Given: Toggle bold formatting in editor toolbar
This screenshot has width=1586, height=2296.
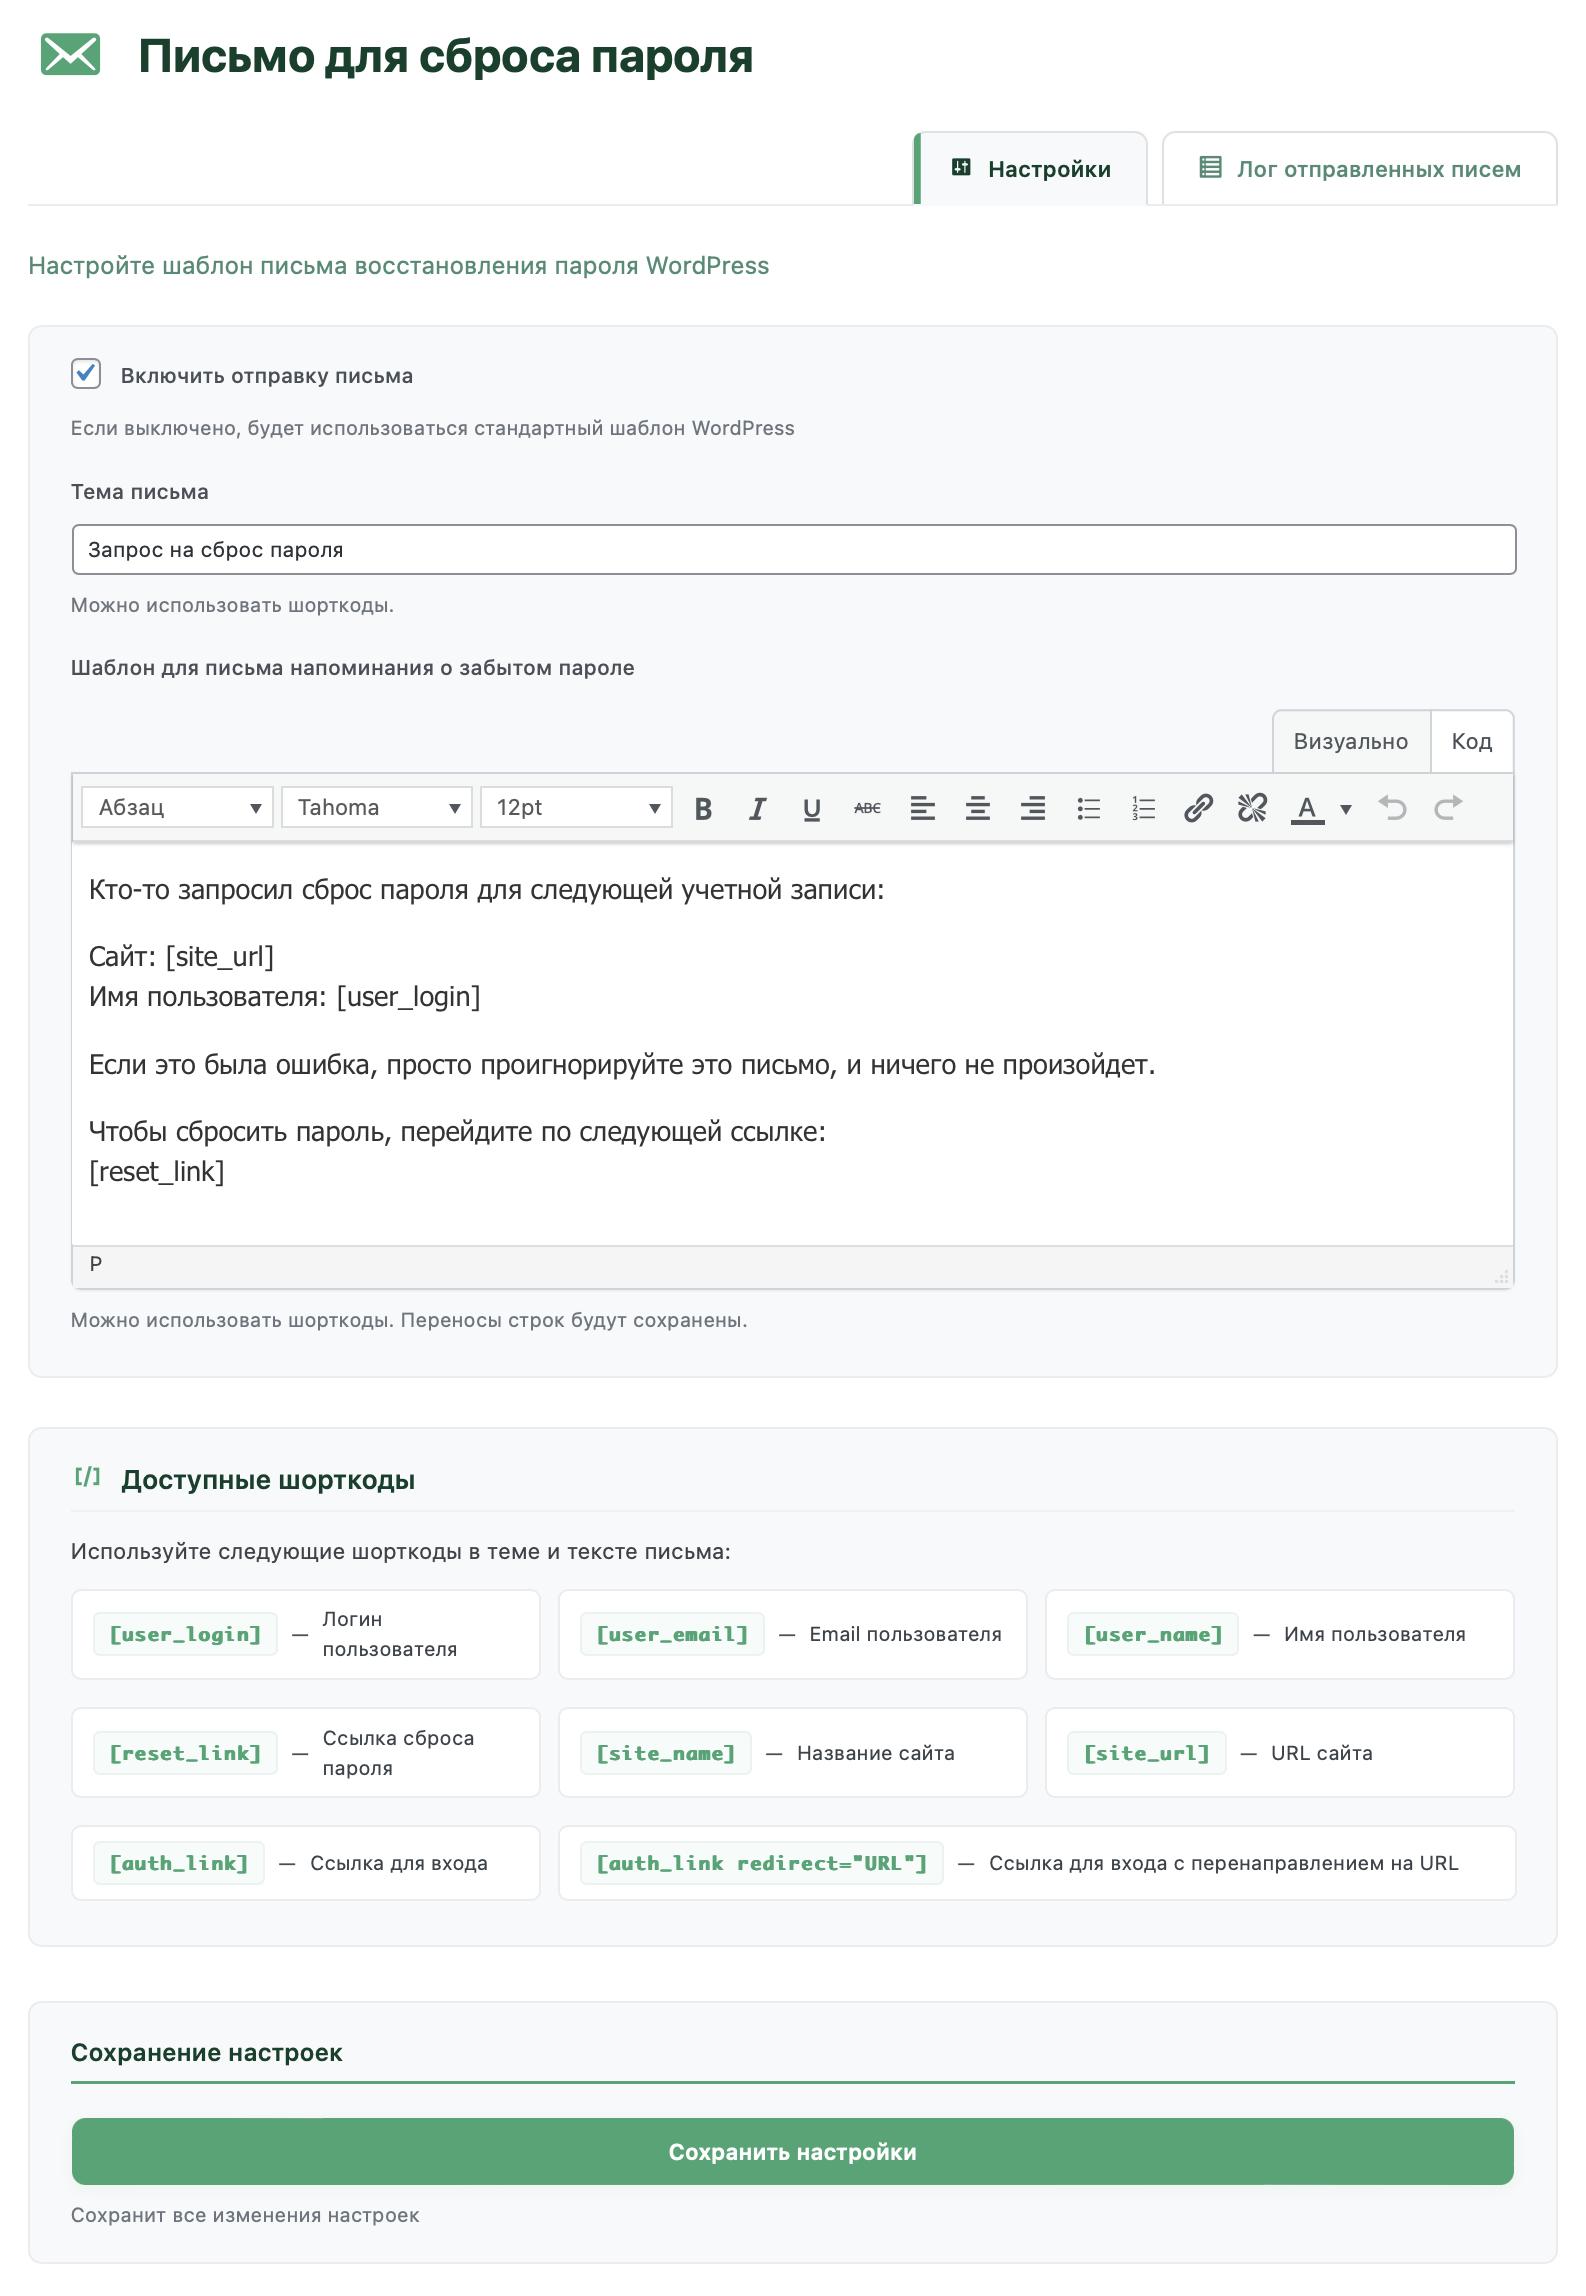Looking at the screenshot, I should coord(703,808).
